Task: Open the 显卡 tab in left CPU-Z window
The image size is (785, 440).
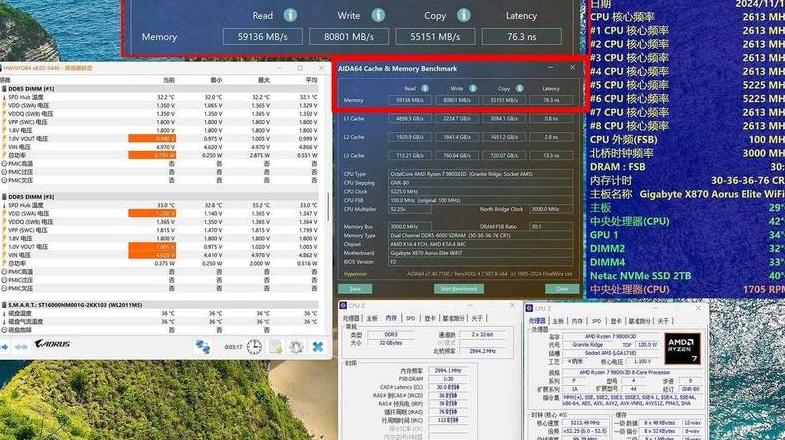Action: tap(430, 318)
